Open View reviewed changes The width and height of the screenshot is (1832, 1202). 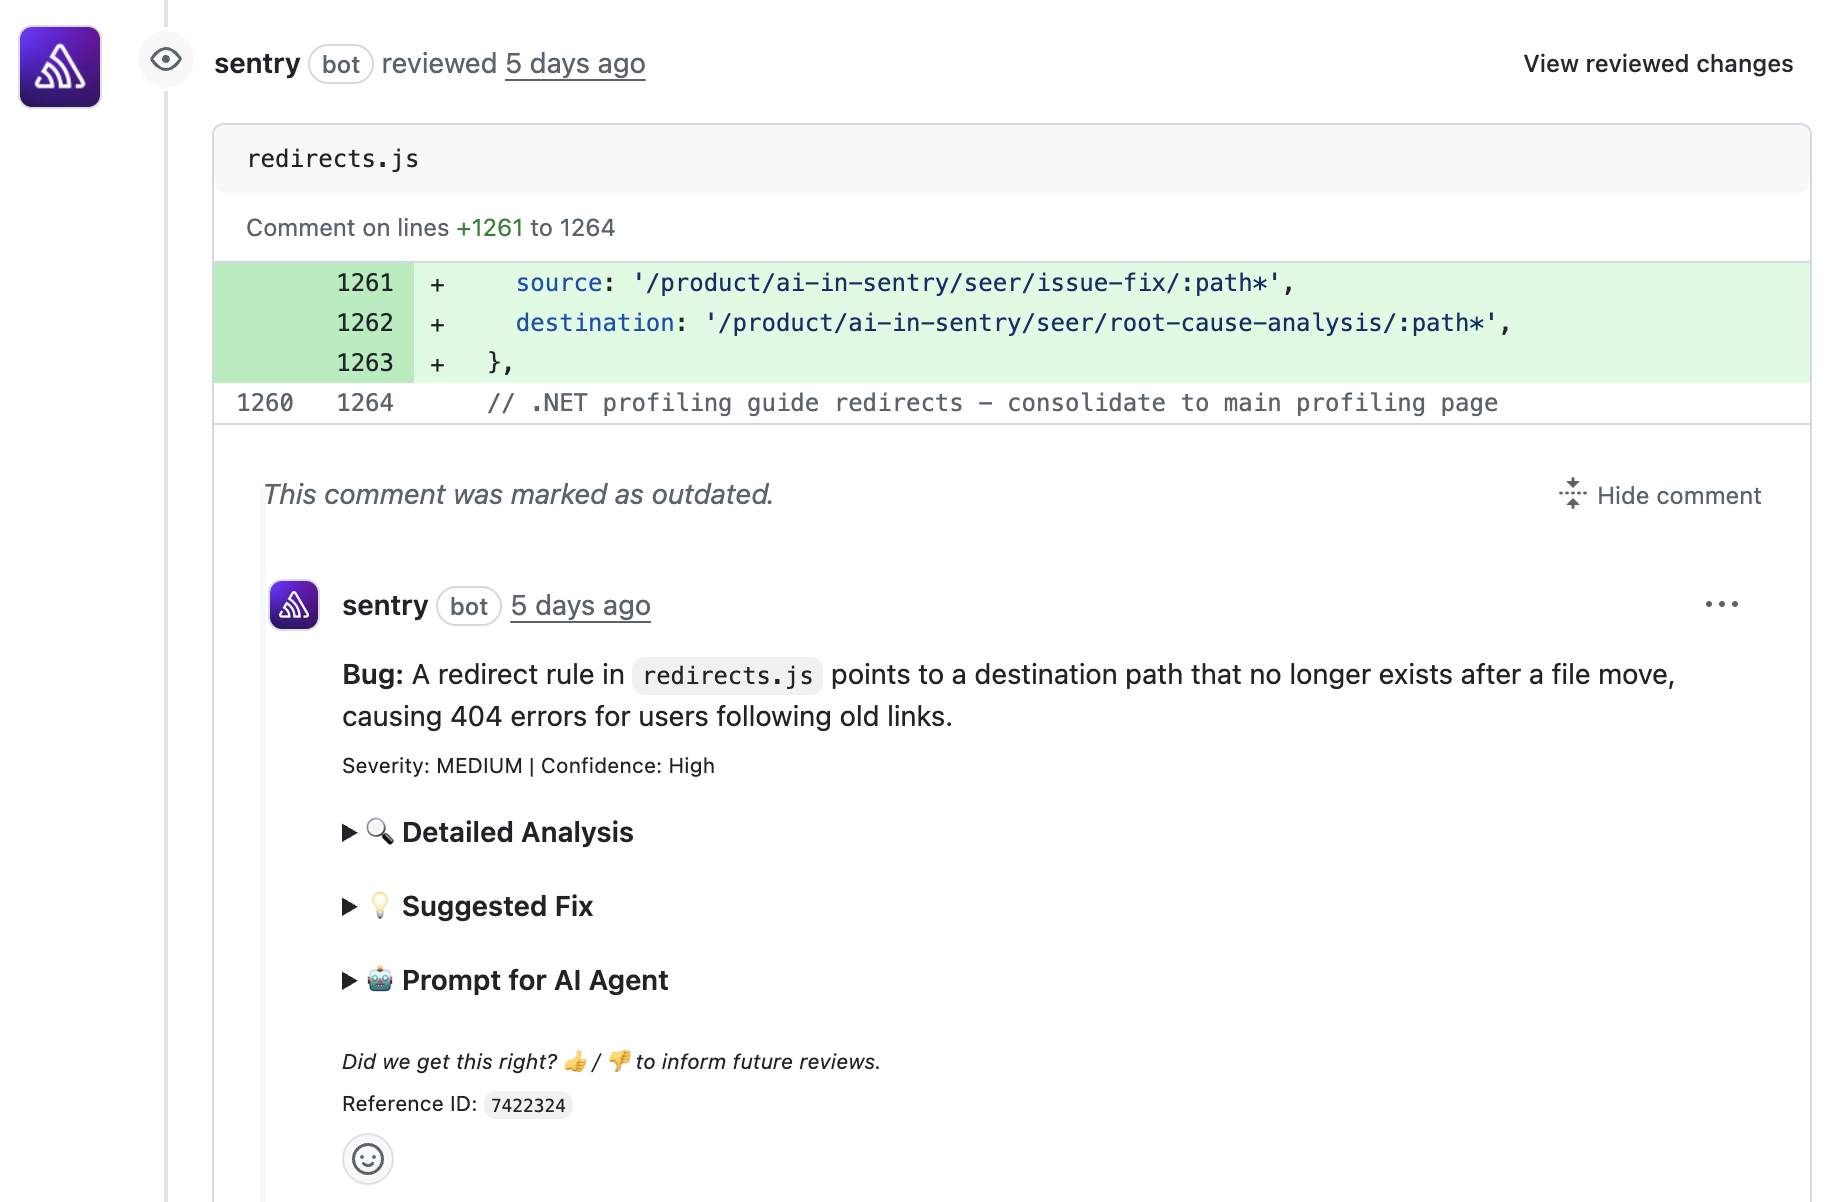coord(1657,63)
